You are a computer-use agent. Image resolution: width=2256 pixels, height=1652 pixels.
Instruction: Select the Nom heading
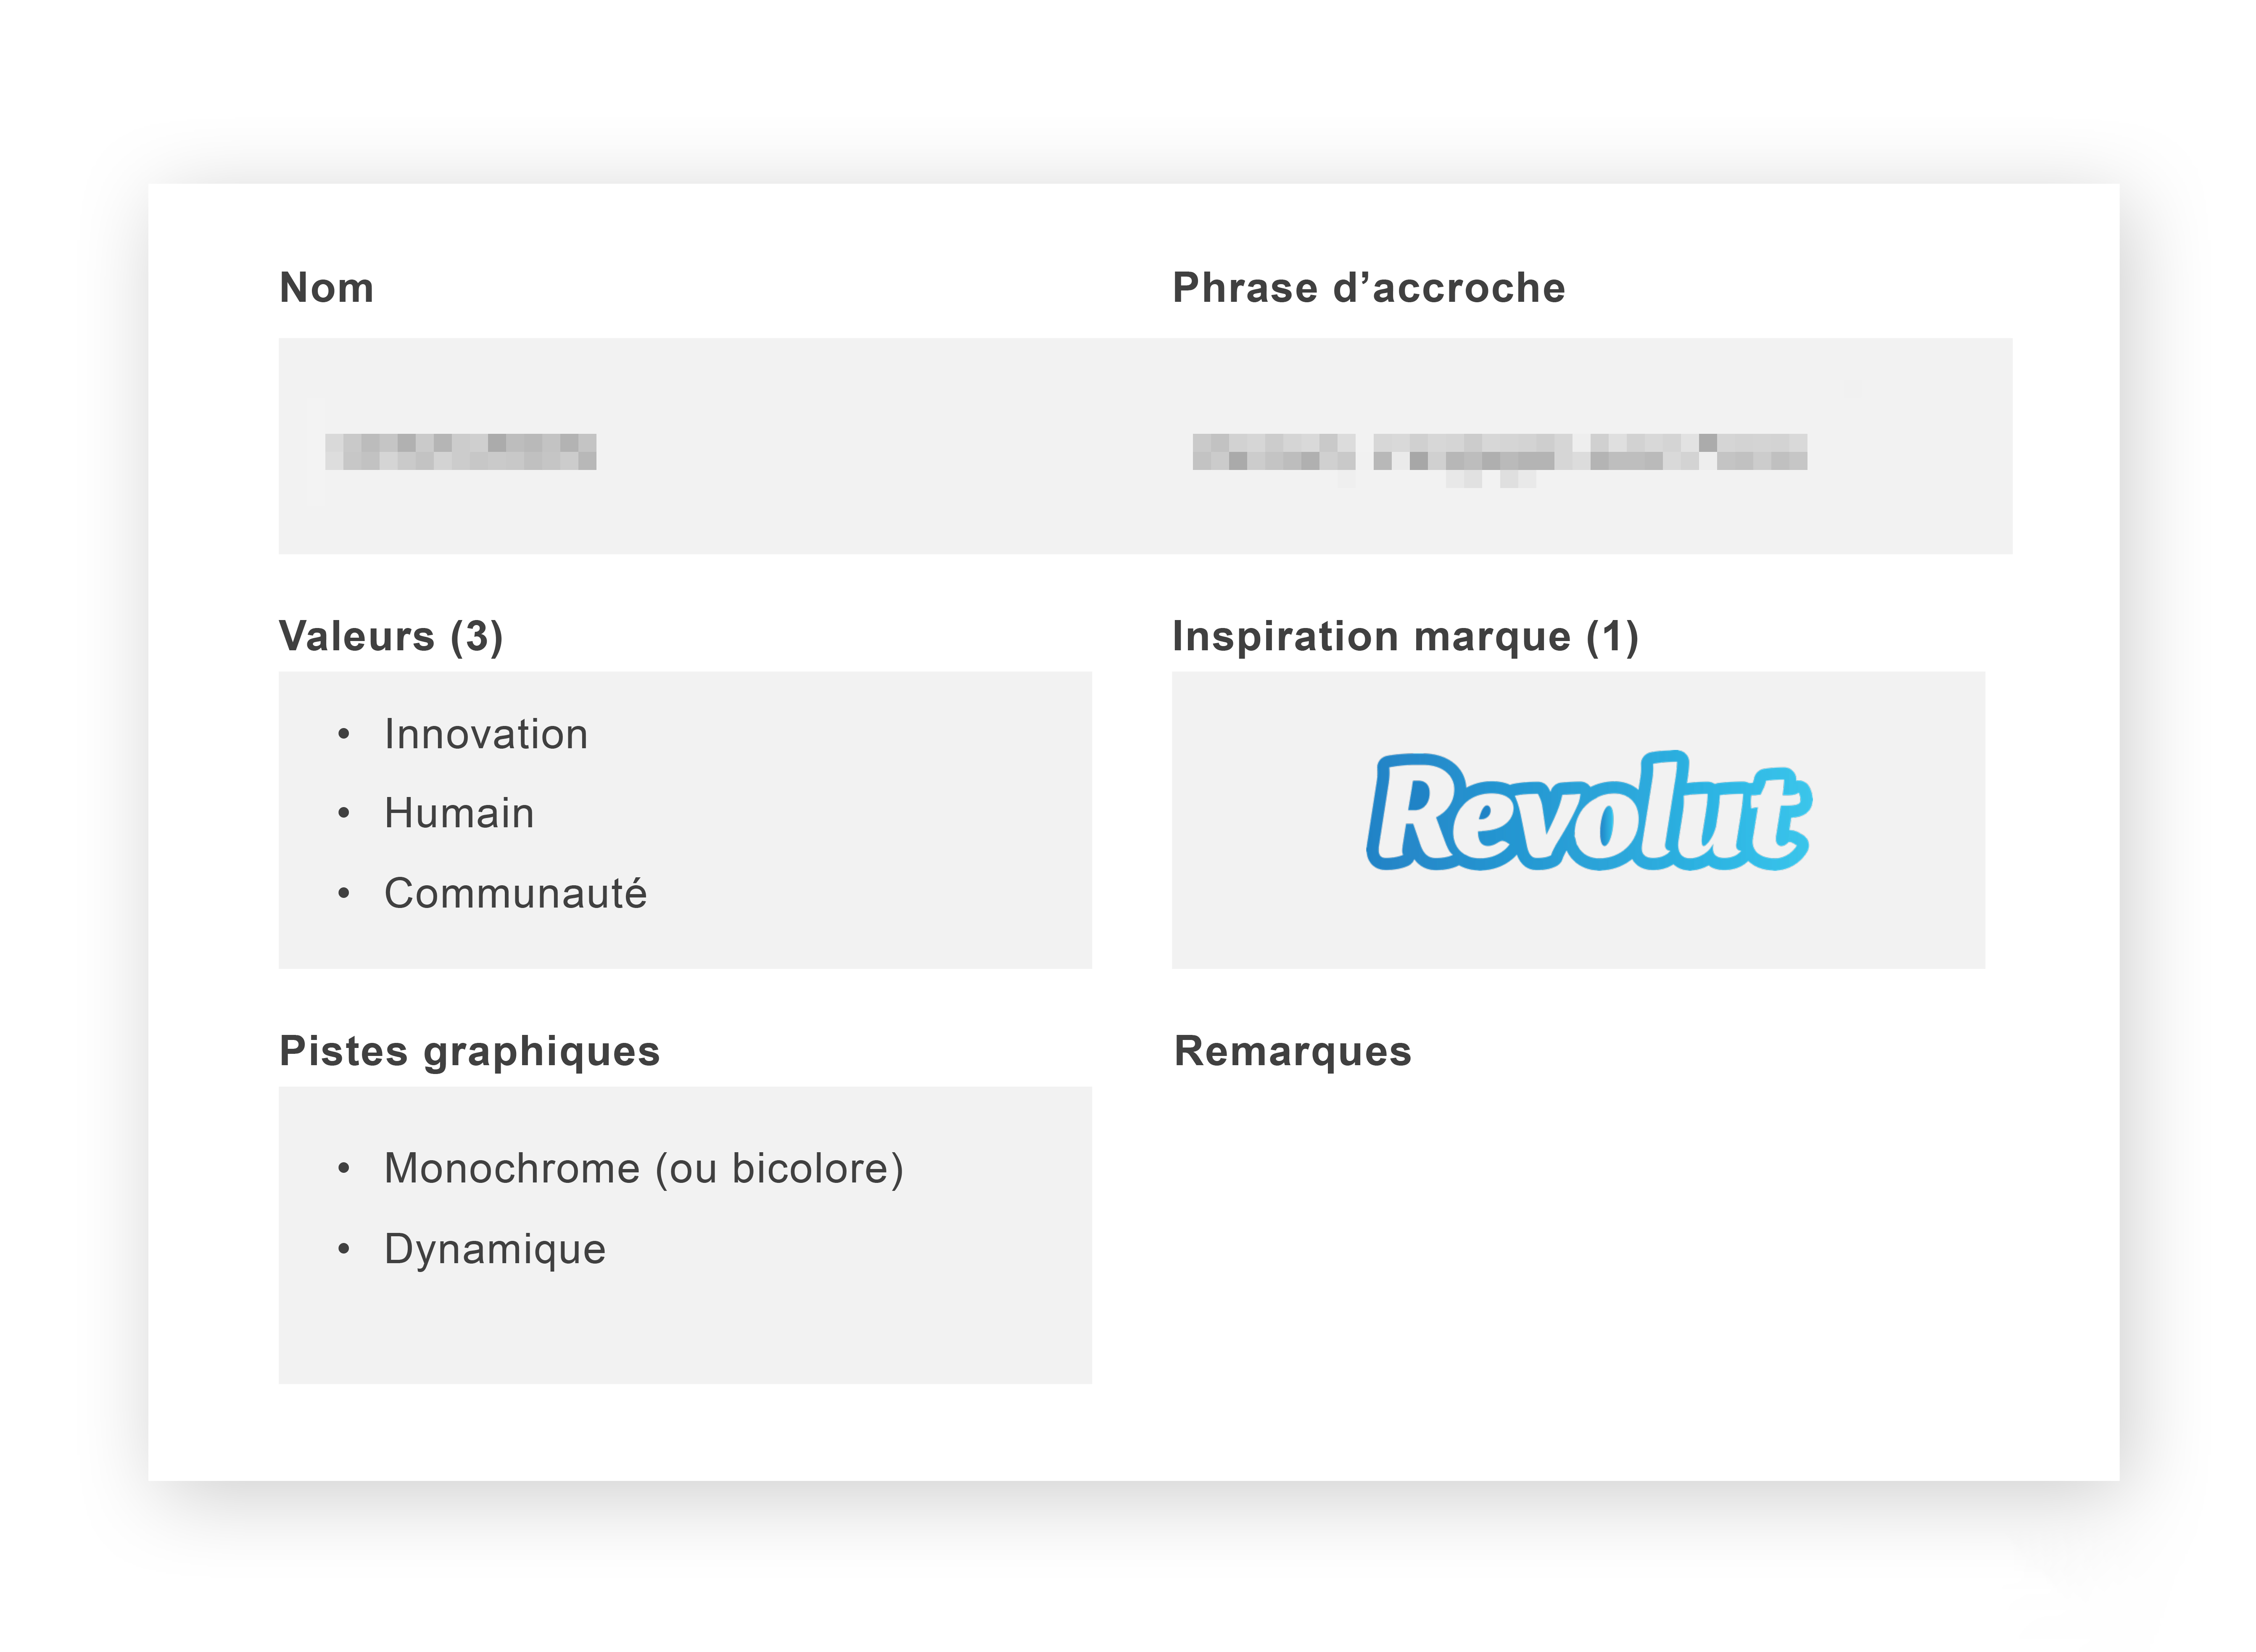(327, 288)
